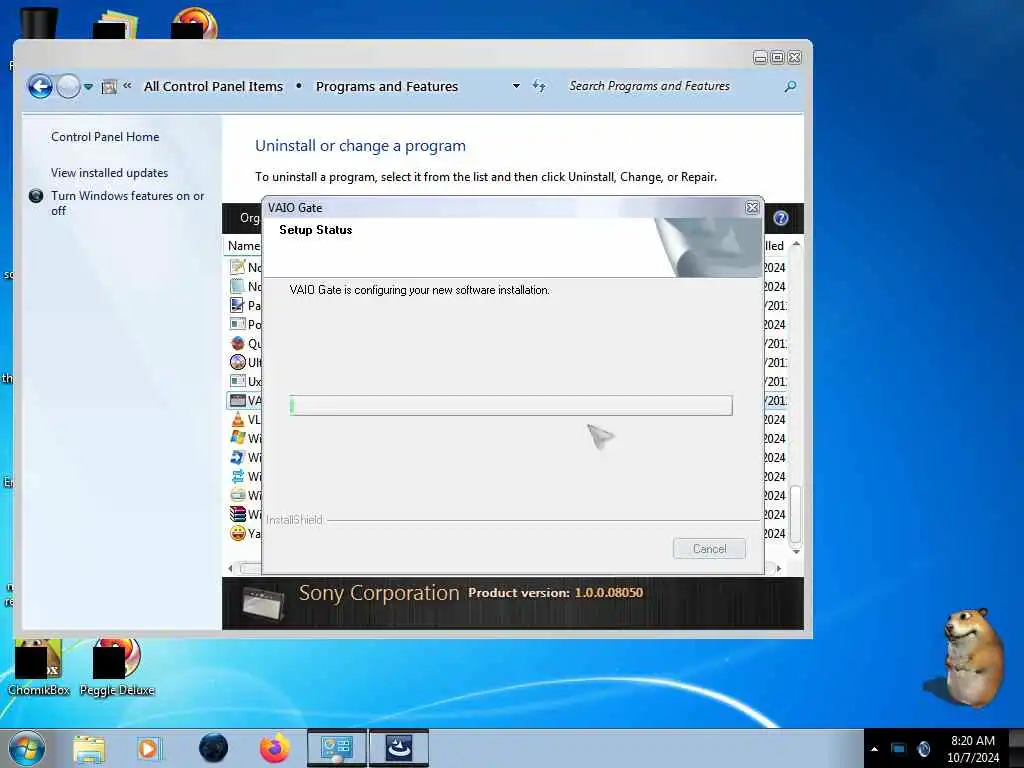This screenshot has width=1024, height=768.
Task: Click the Search Programs and Features field
Action: (x=673, y=86)
